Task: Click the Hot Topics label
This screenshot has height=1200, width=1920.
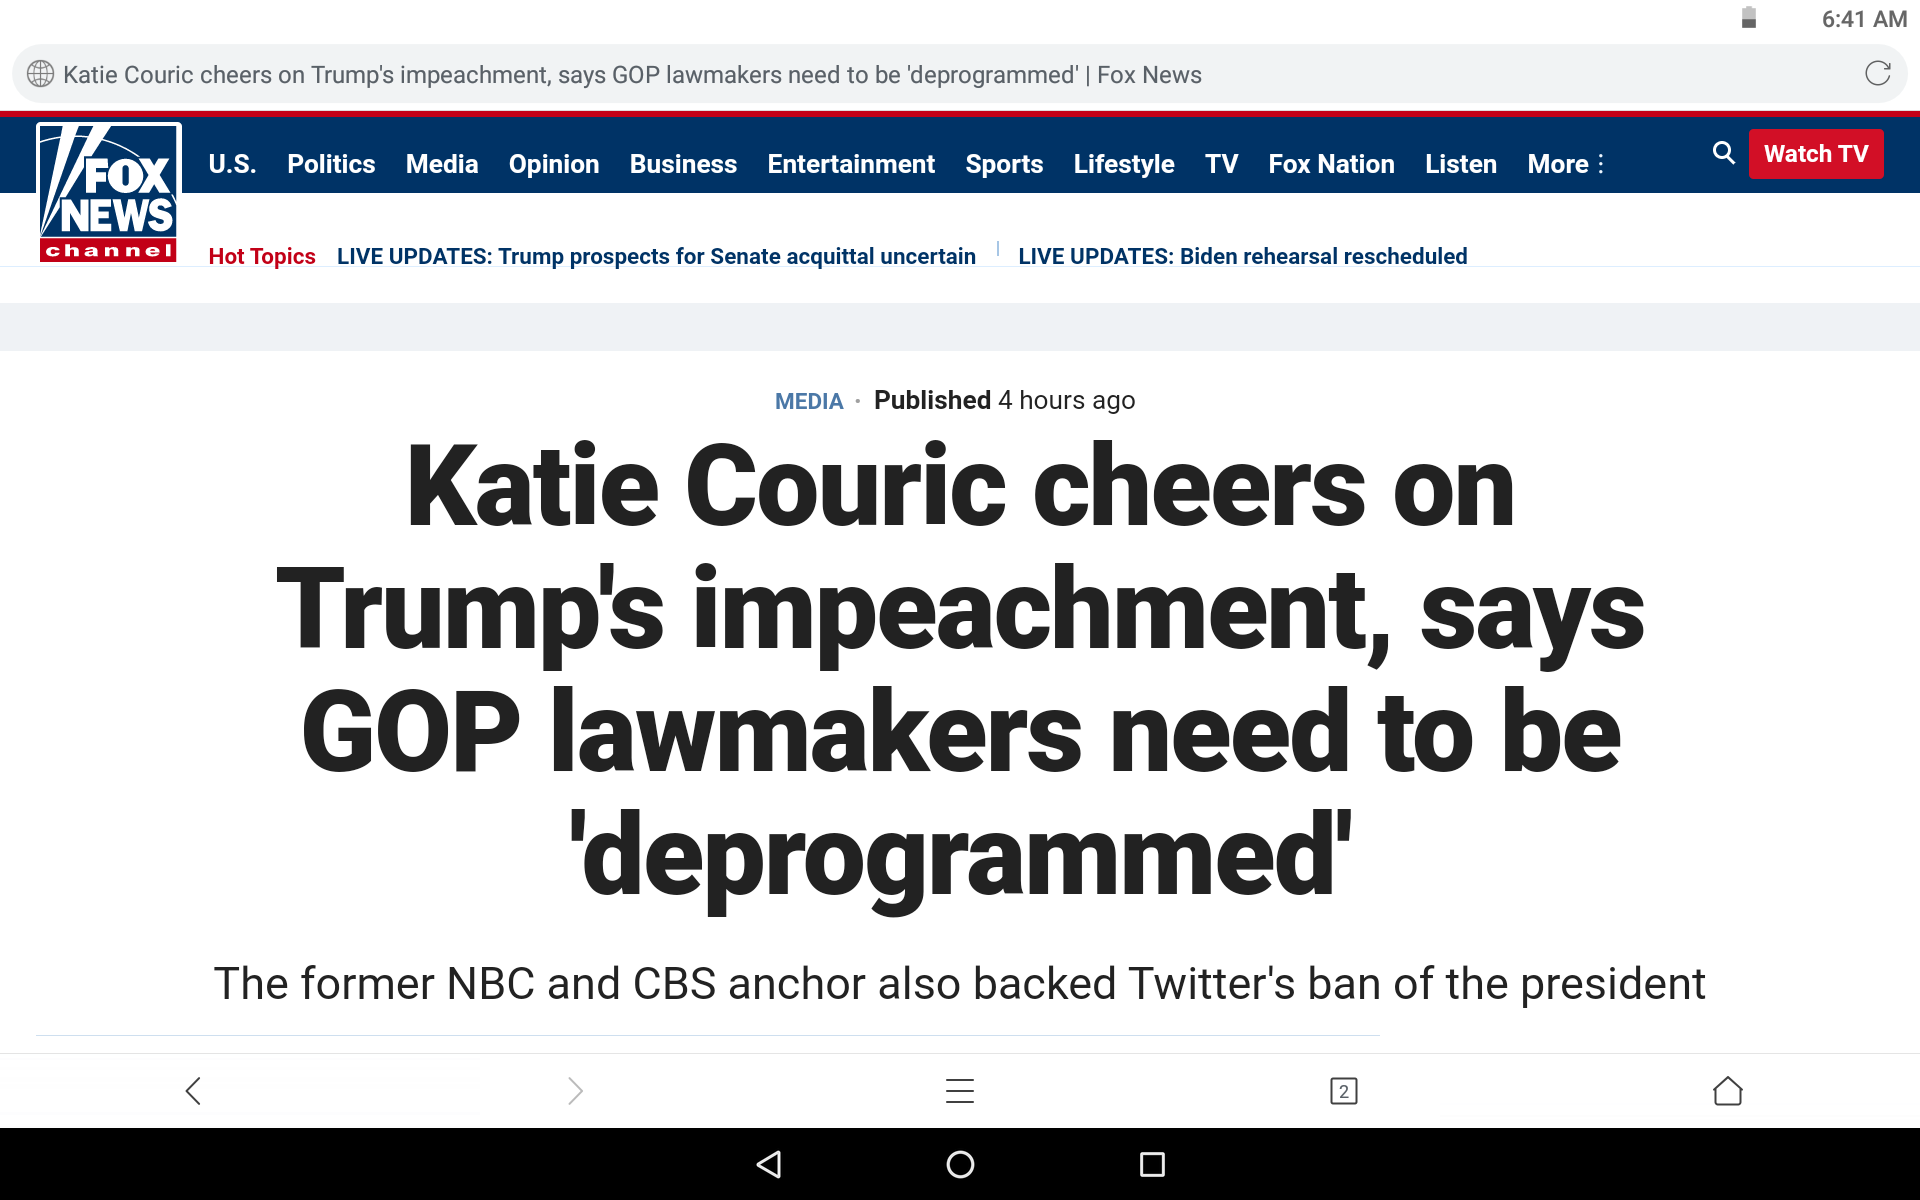Action: pyautogui.click(x=262, y=256)
